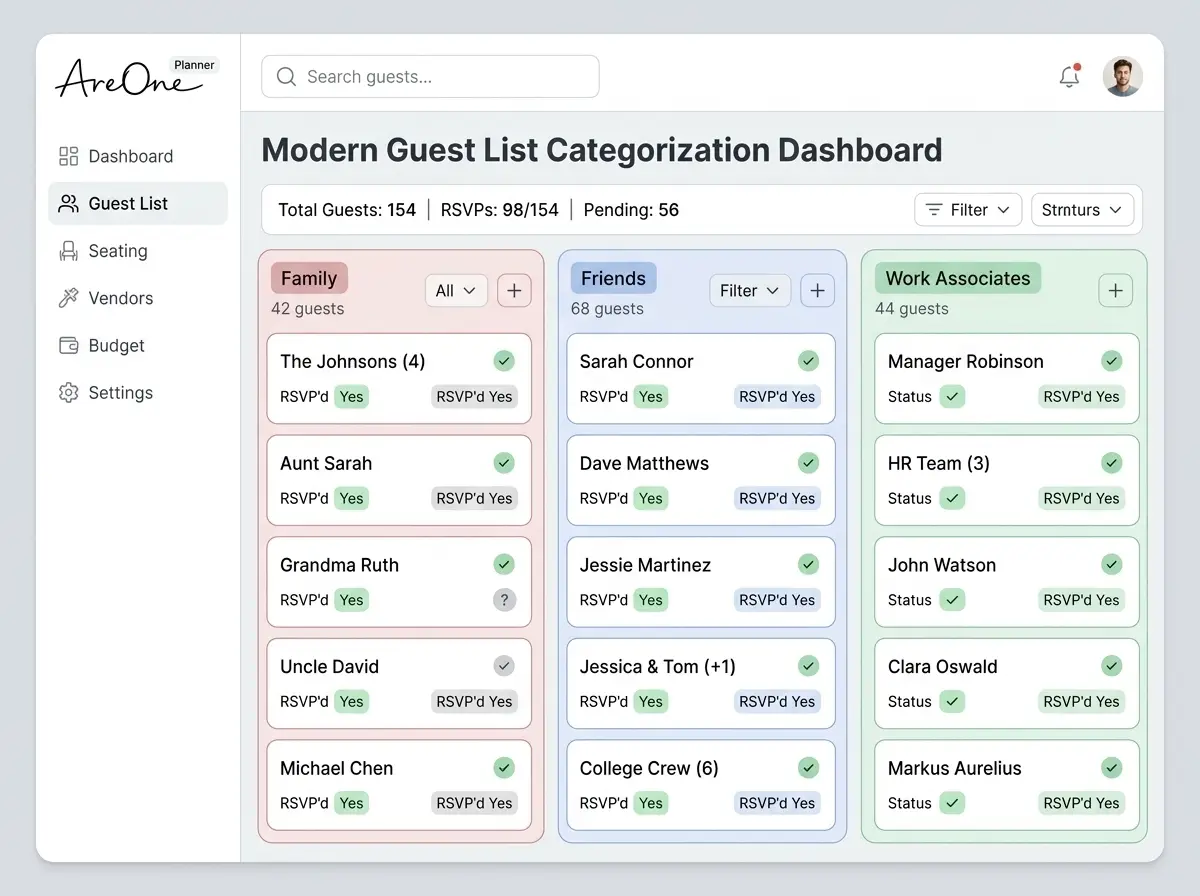The height and width of the screenshot is (896, 1200).
Task: Click RSVPs: 98/154 stat
Action: click(x=500, y=210)
